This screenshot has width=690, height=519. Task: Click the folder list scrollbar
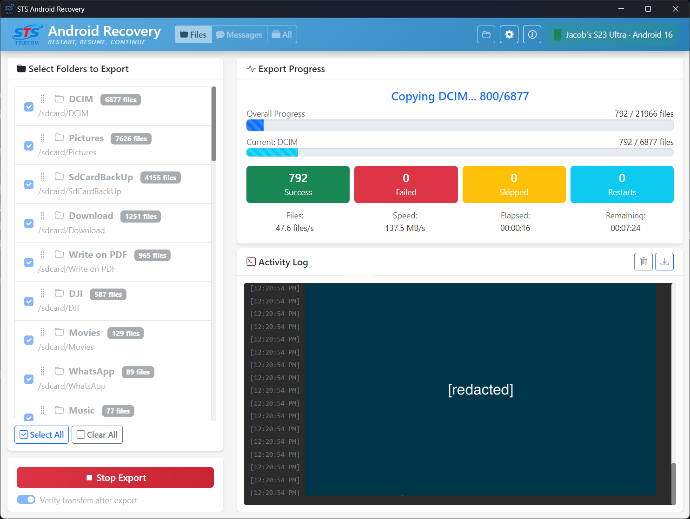213,125
